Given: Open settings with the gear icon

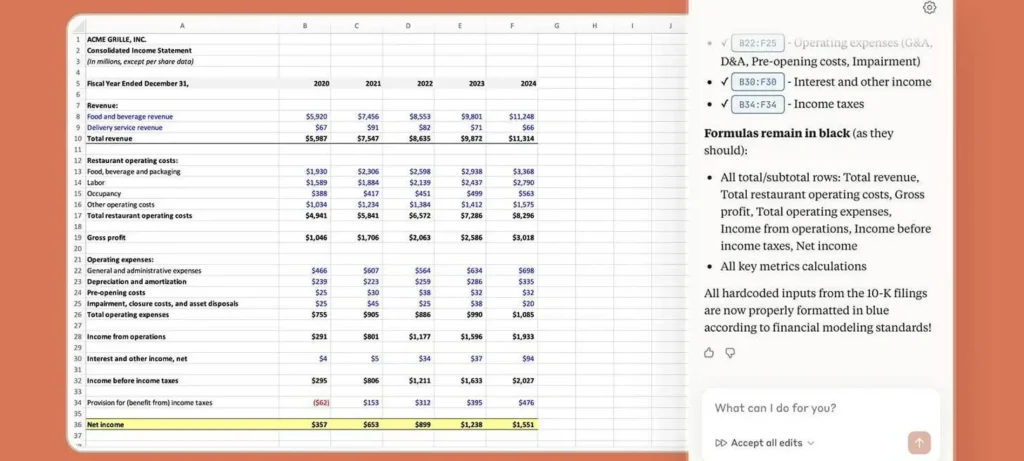Looking at the screenshot, I should pyautogui.click(x=929, y=8).
